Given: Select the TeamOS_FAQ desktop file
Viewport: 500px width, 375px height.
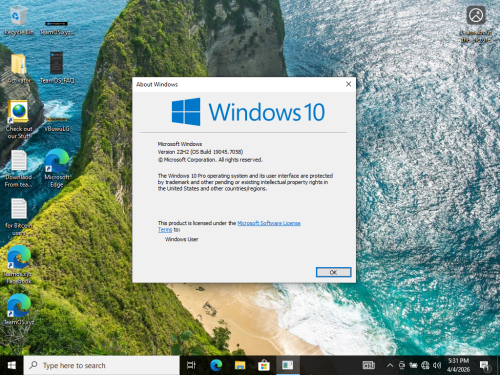Looking at the screenshot, I should [x=57, y=68].
